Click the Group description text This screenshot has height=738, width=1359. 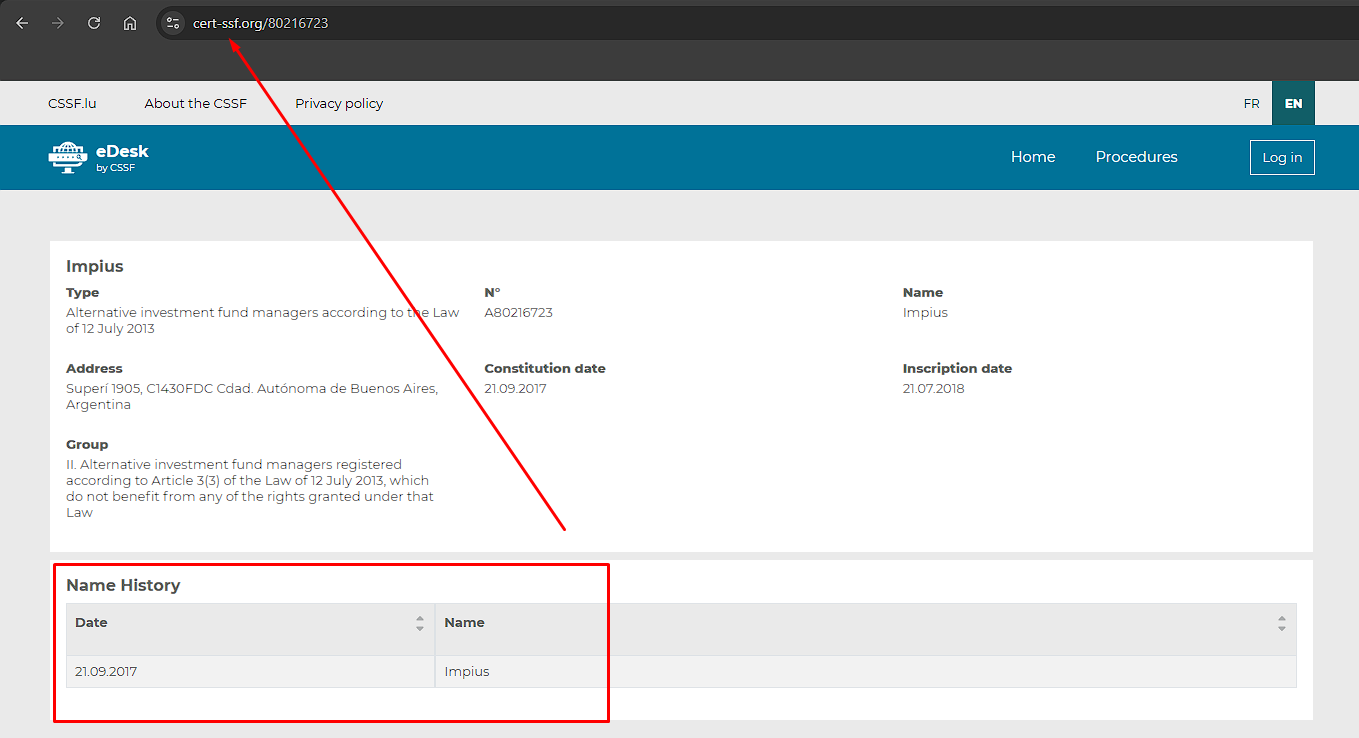pos(250,488)
